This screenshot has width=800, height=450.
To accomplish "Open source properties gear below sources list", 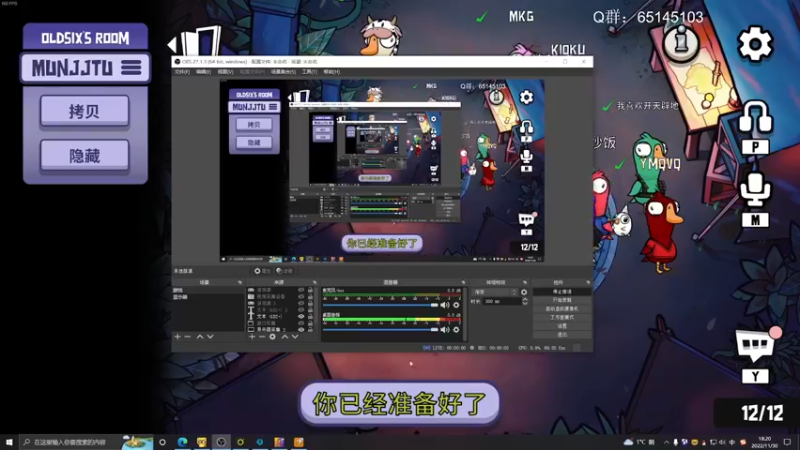I will [272, 337].
